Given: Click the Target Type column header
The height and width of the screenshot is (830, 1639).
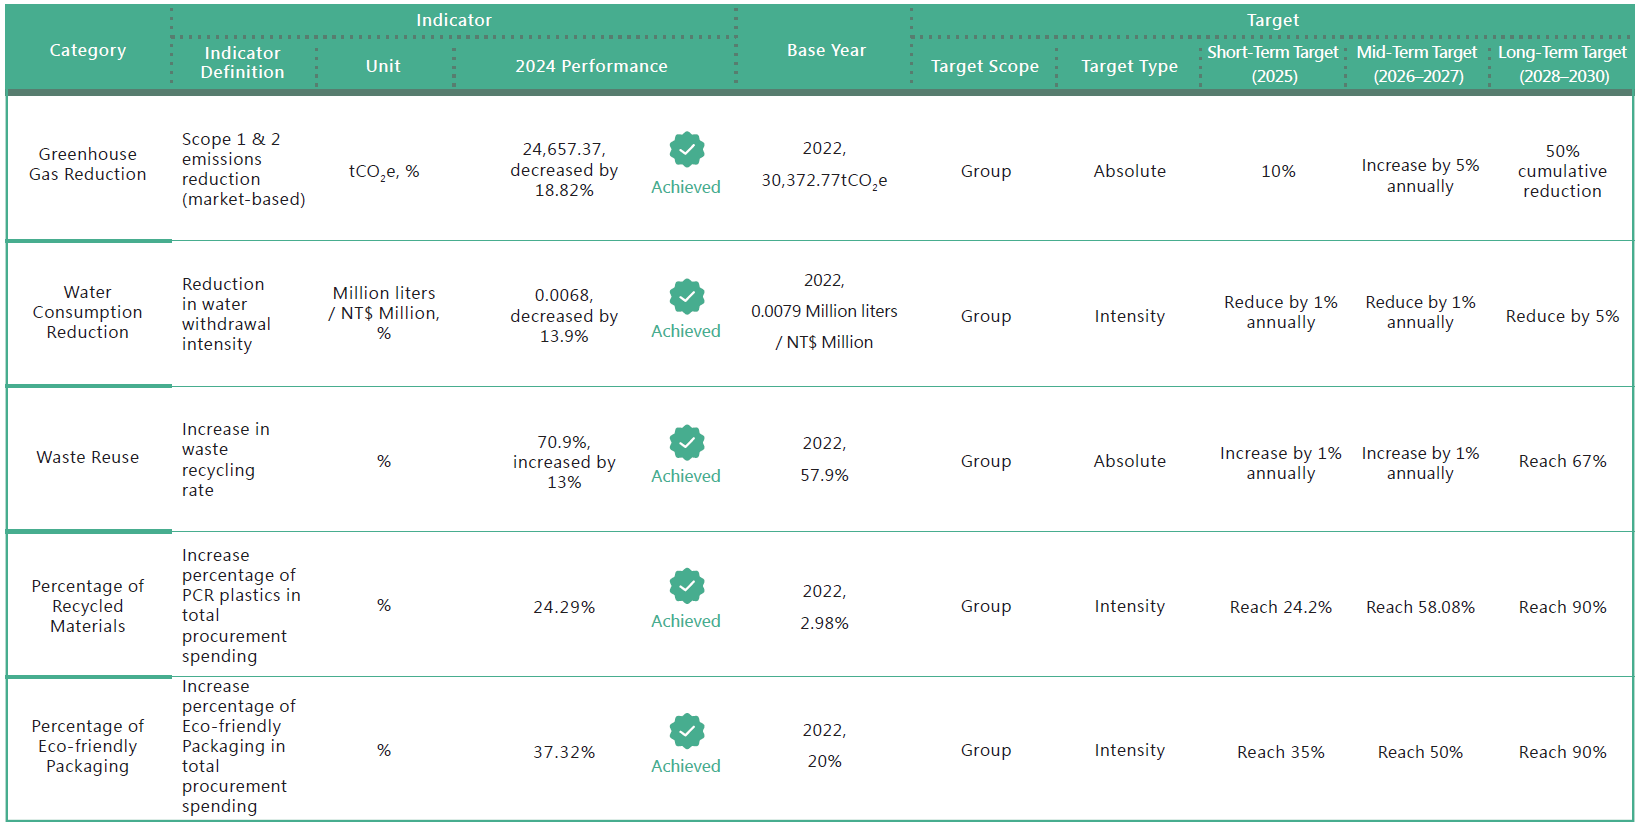Looking at the screenshot, I should pyautogui.click(x=1129, y=66).
